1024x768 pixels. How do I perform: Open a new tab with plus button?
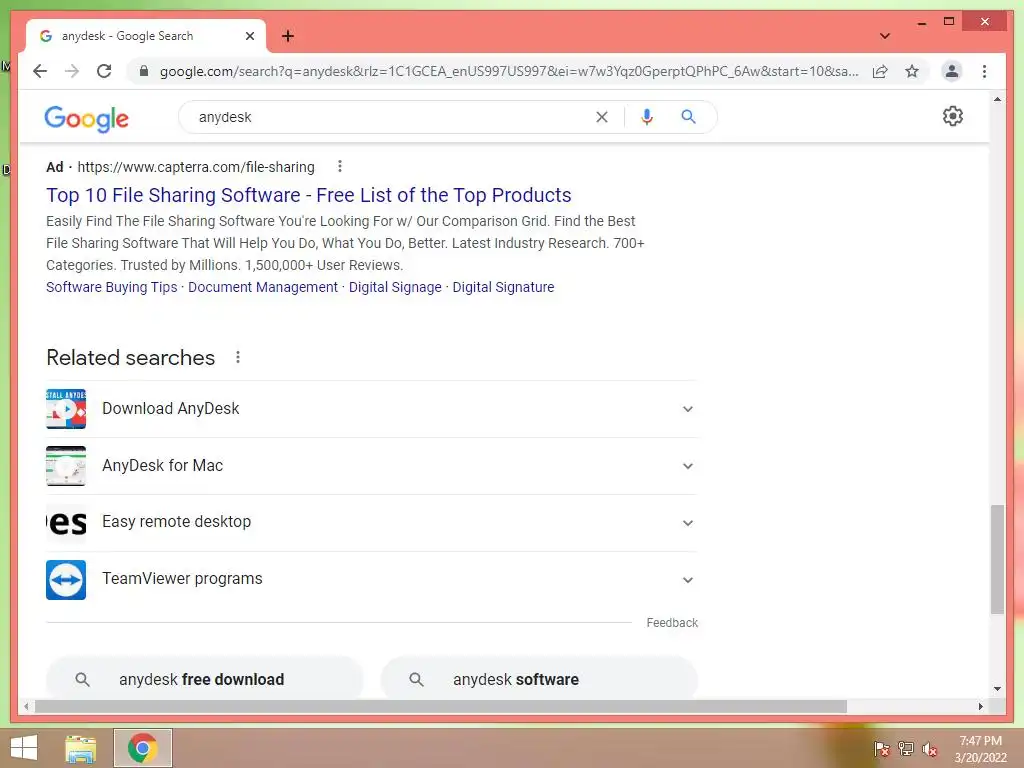[x=287, y=36]
